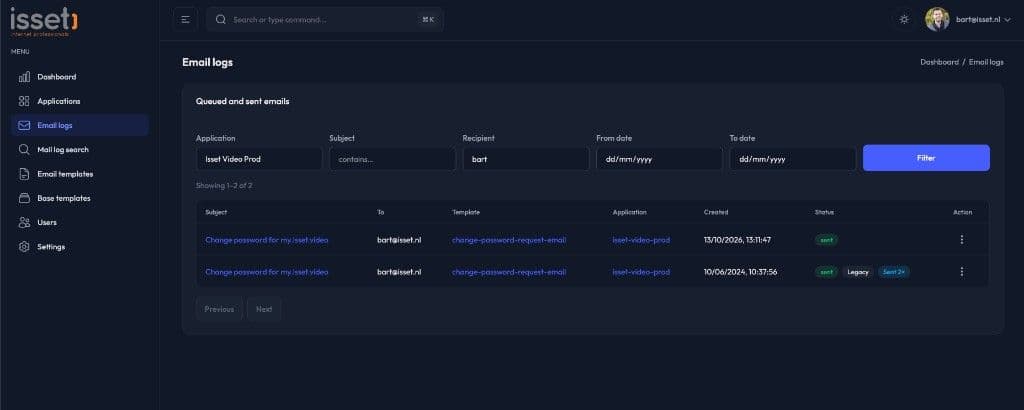Click the 10/06/2024, 10:37:56 created timestamp
Viewport: 1024px width, 410px height.
click(741, 272)
